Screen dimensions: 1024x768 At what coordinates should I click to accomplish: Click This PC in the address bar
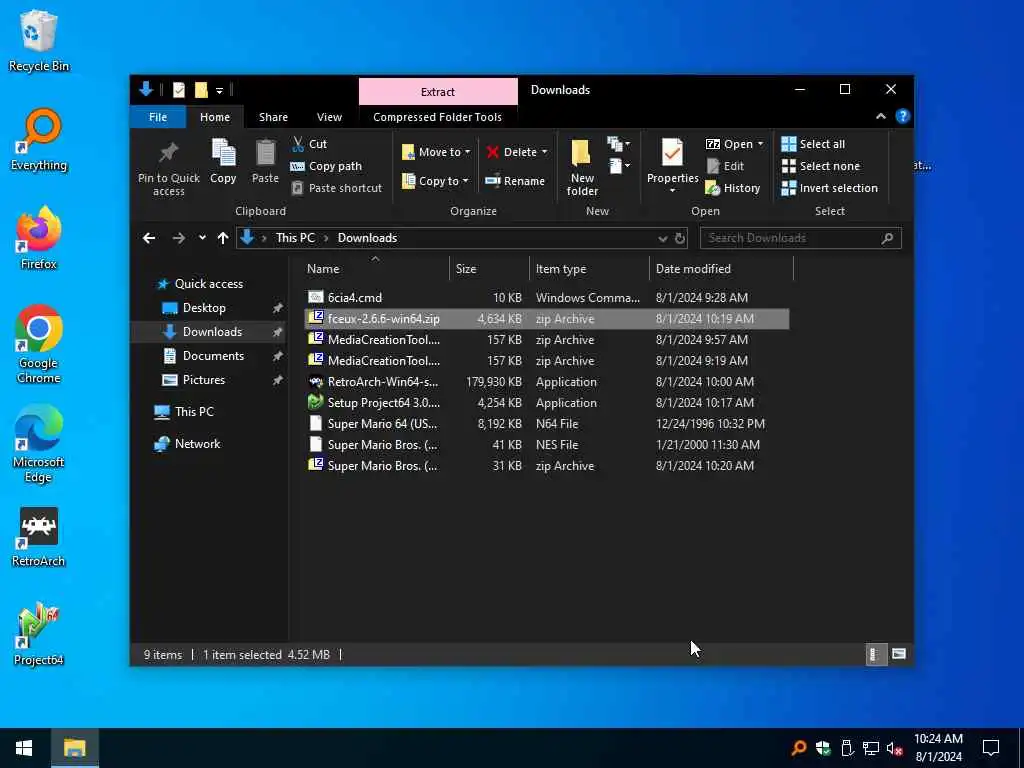pos(295,238)
